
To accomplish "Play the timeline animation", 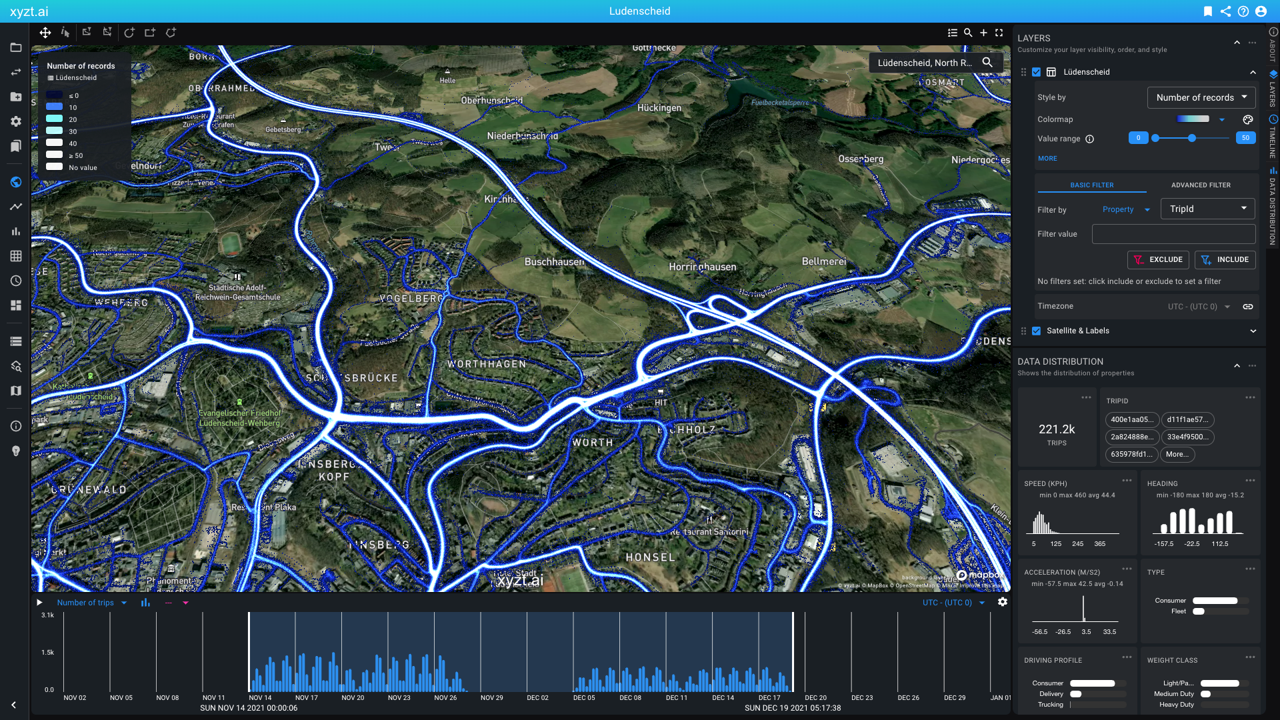I will [x=40, y=603].
